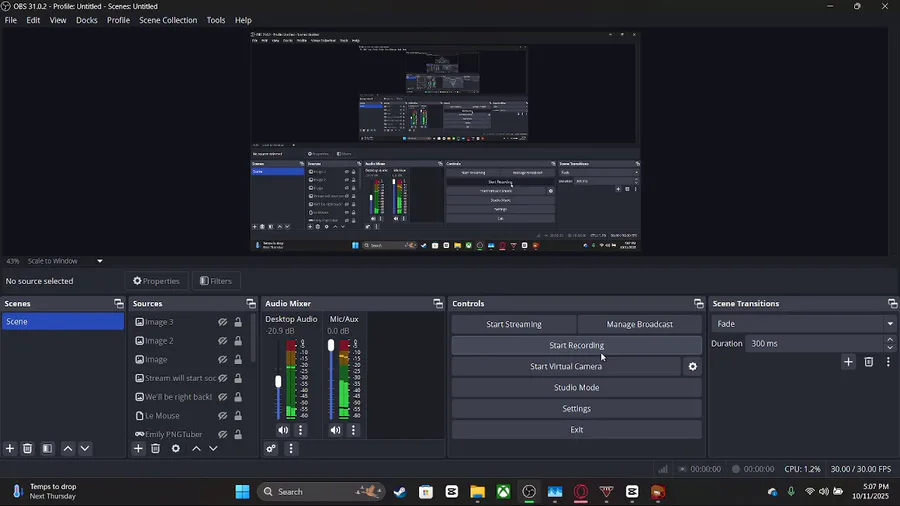Click the Duration 300 ms field
The width and height of the screenshot is (900, 506).
815,344
